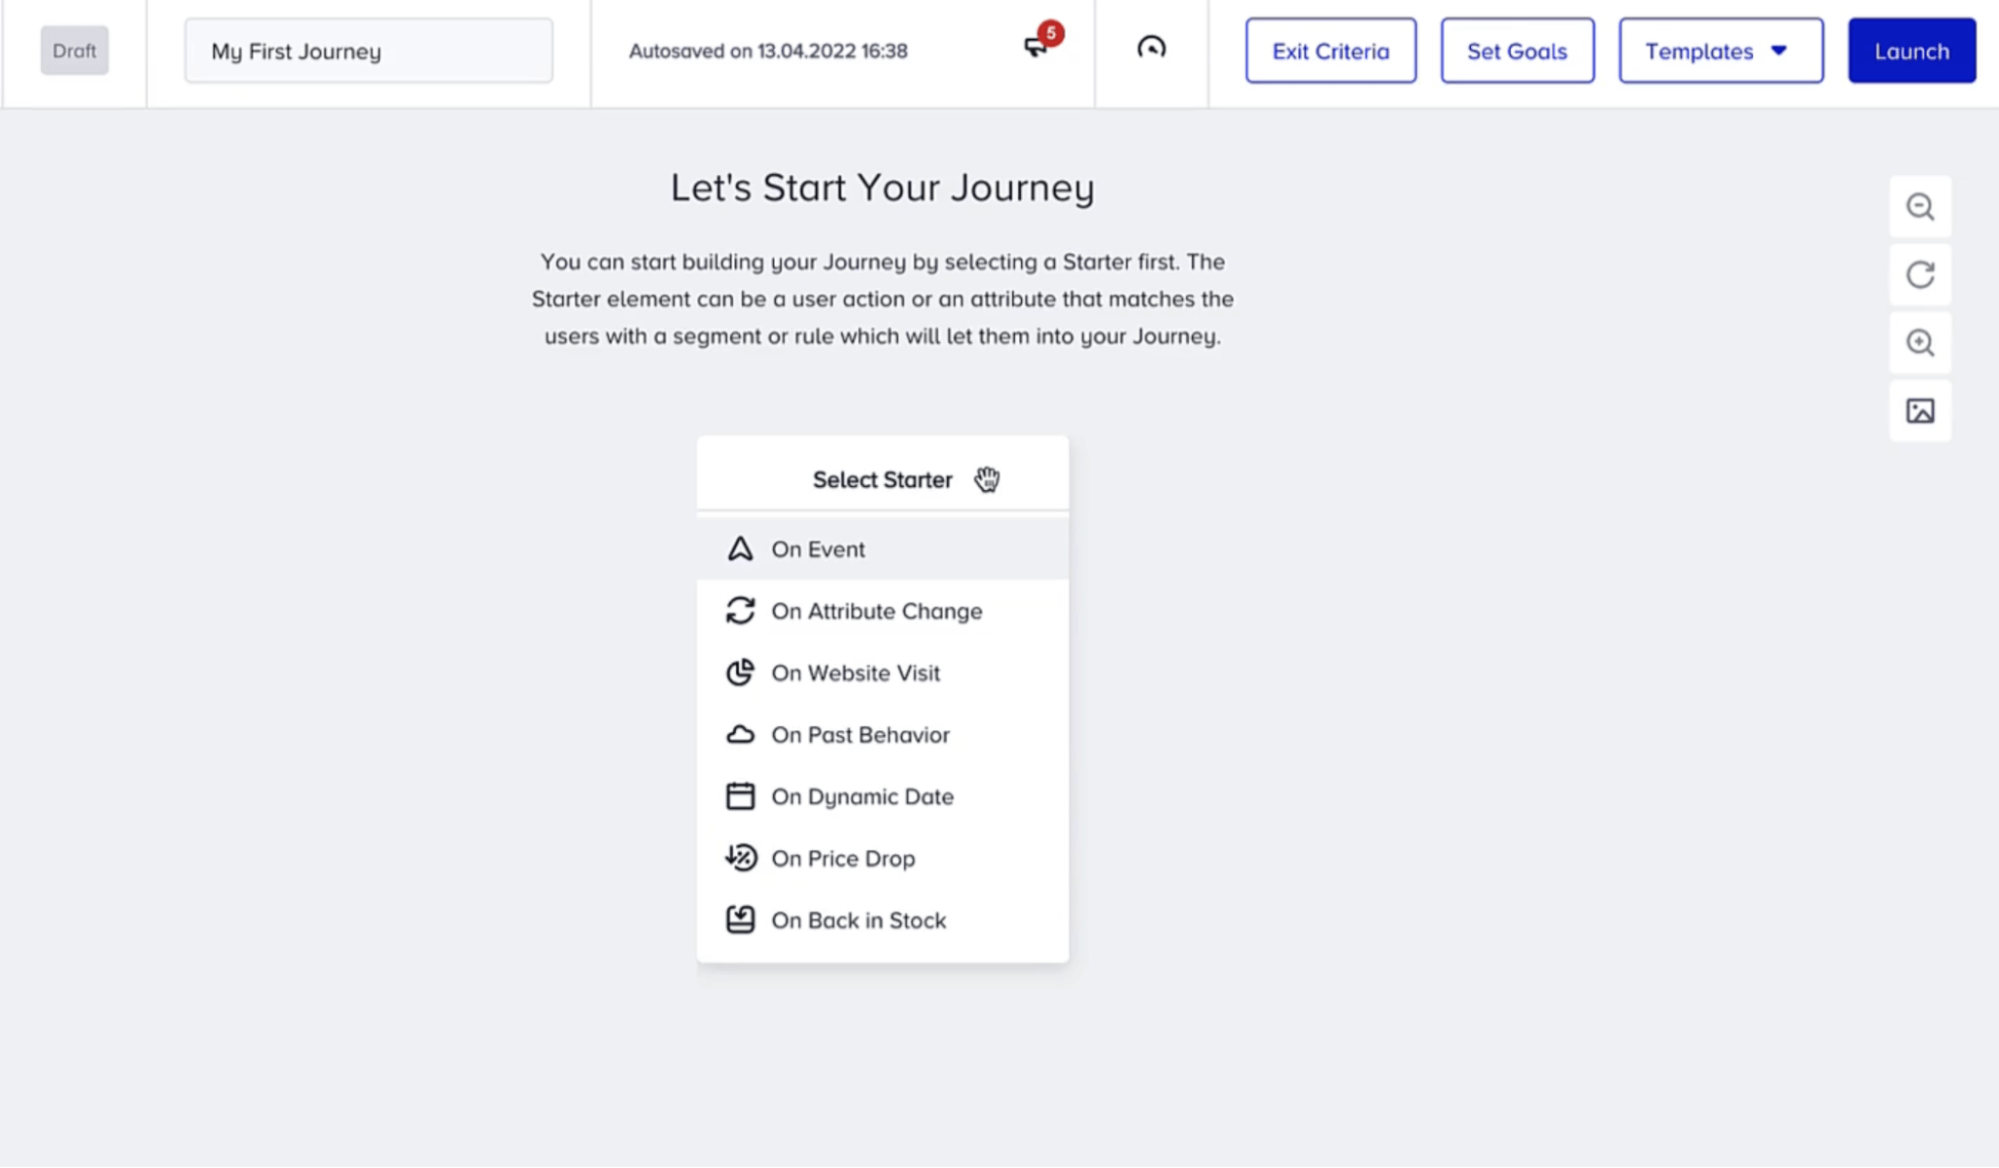Click the image/media panel icon
This screenshot has height=1168, width=1999.
tap(1921, 410)
